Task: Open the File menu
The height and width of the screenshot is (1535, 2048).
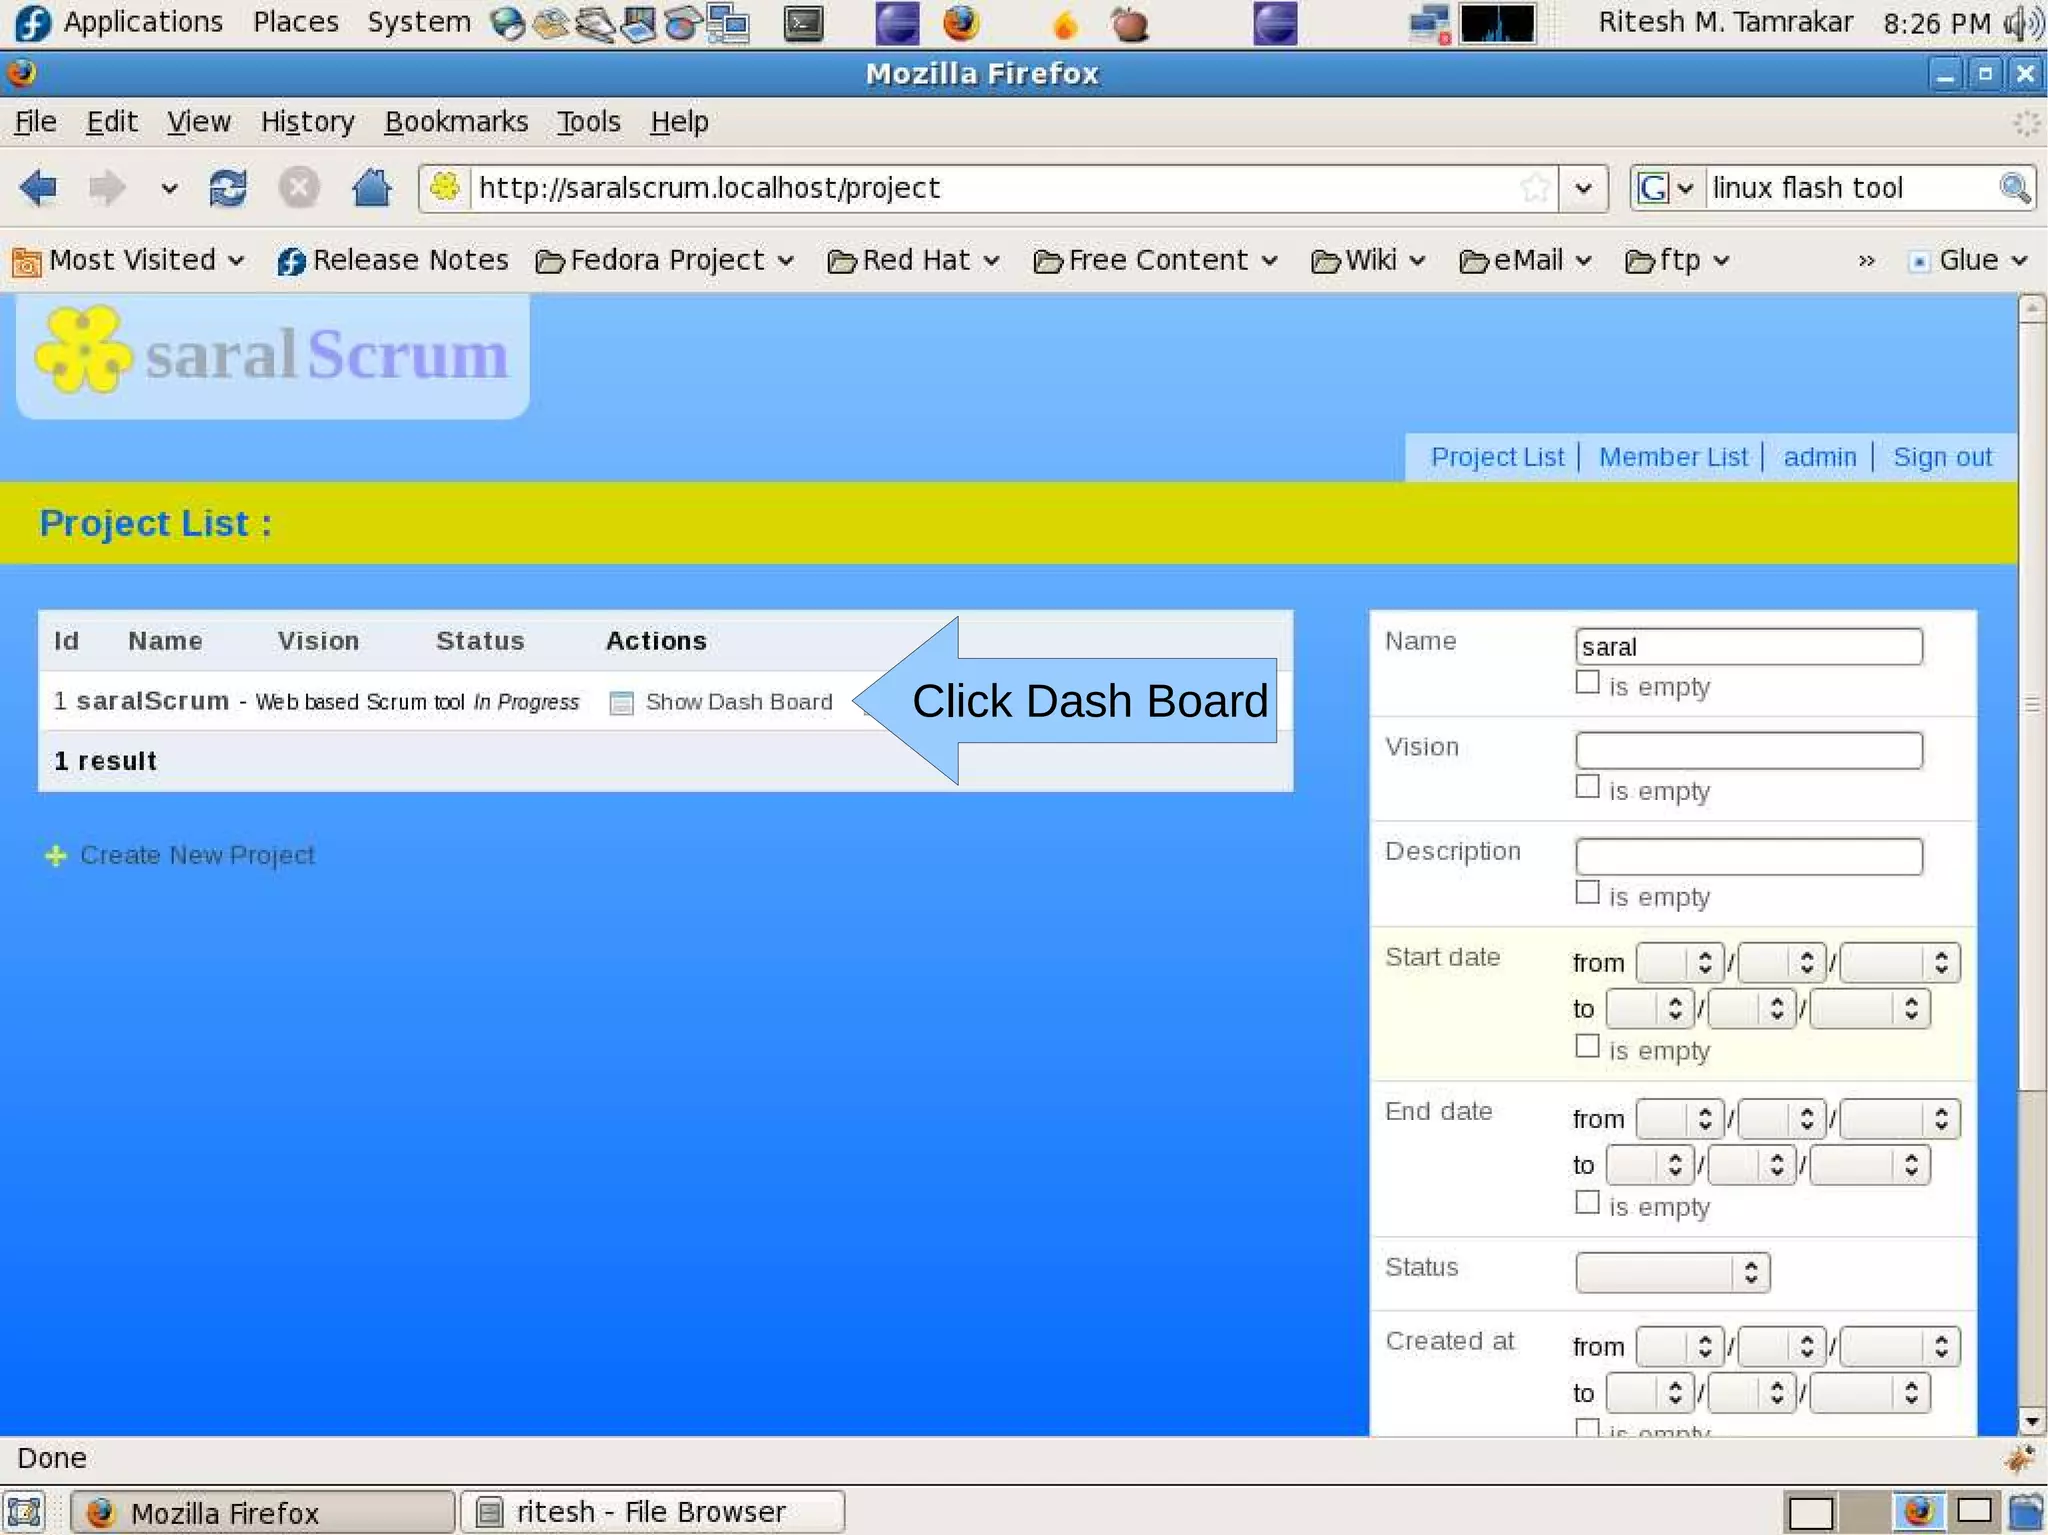Action: (36, 122)
